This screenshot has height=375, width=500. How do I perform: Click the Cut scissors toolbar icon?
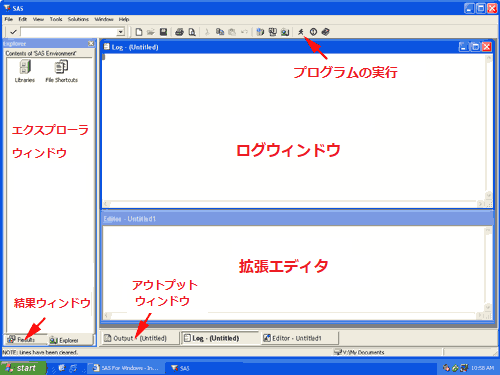(207, 32)
